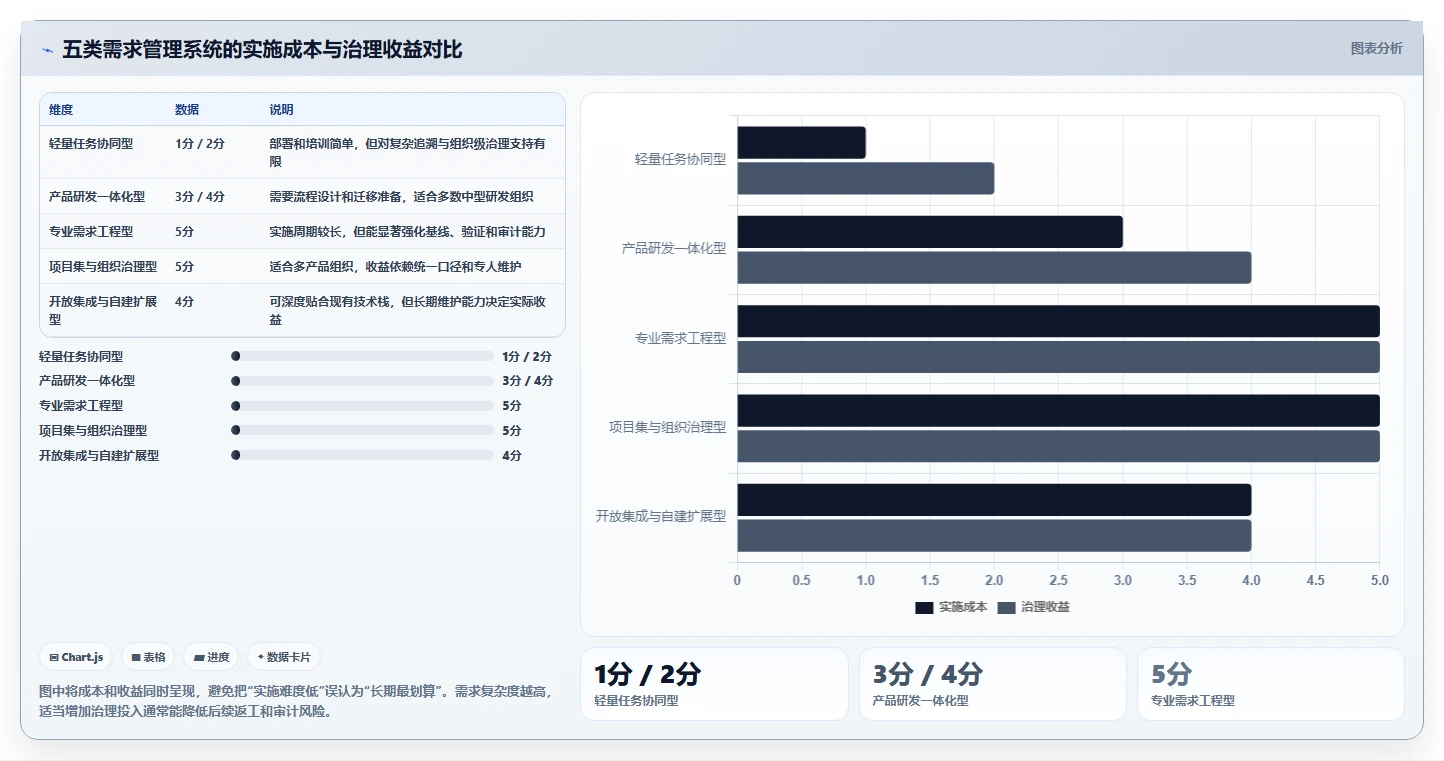The height and width of the screenshot is (761, 1444).
Task: Open the 5分 专业需求工程型 data card
Action: pyautogui.click(x=1271, y=684)
